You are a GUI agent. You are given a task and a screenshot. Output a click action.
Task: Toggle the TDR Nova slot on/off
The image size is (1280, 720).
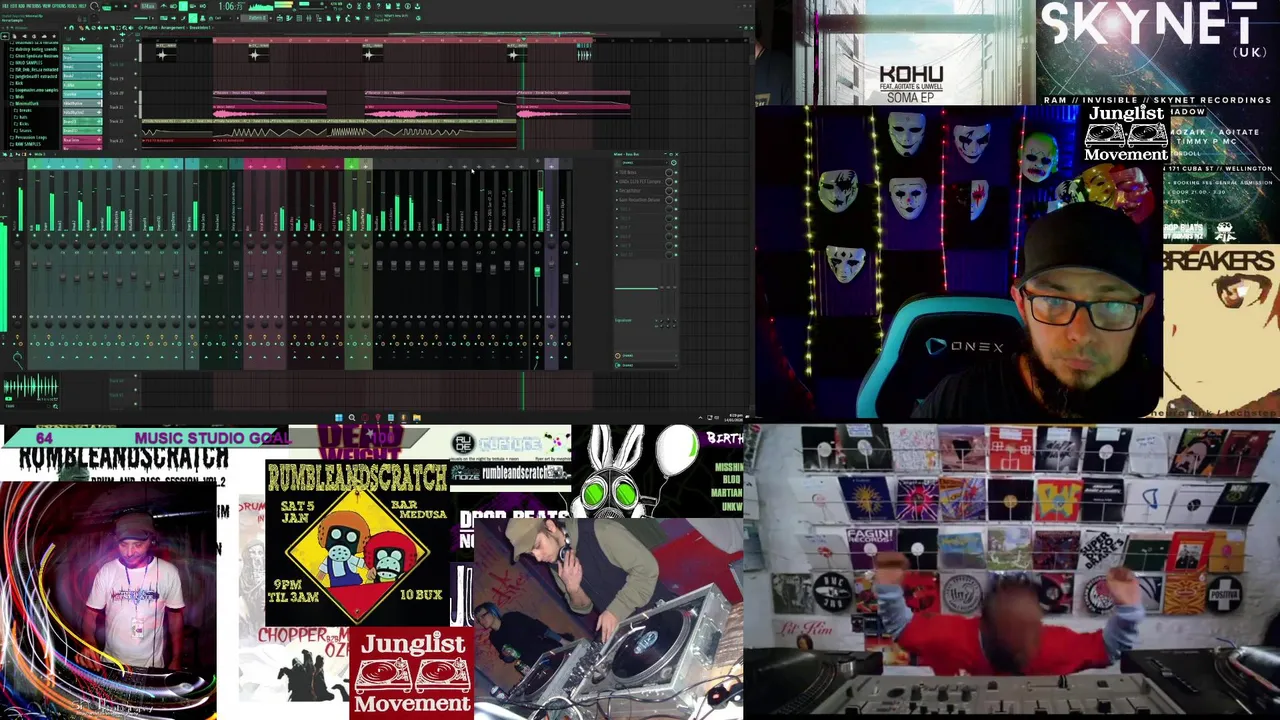(x=676, y=173)
